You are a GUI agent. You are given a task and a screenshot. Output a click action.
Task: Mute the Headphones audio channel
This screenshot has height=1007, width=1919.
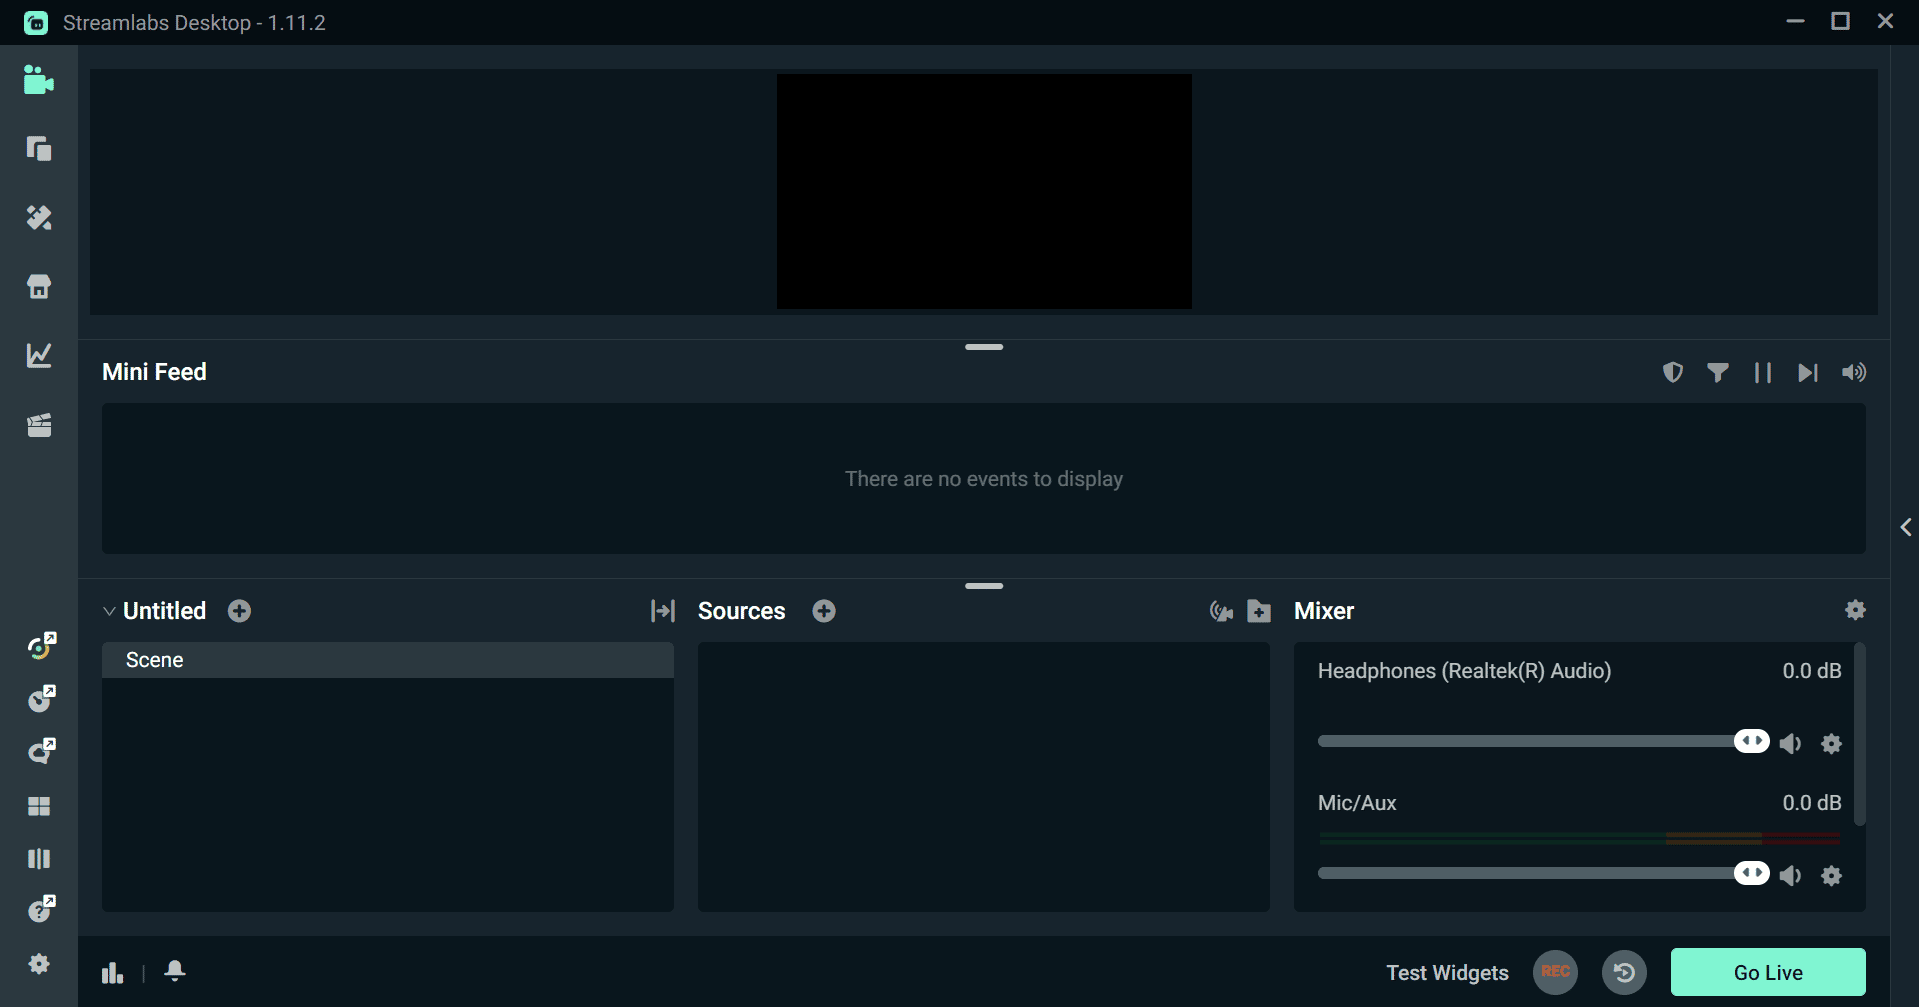[x=1790, y=743]
